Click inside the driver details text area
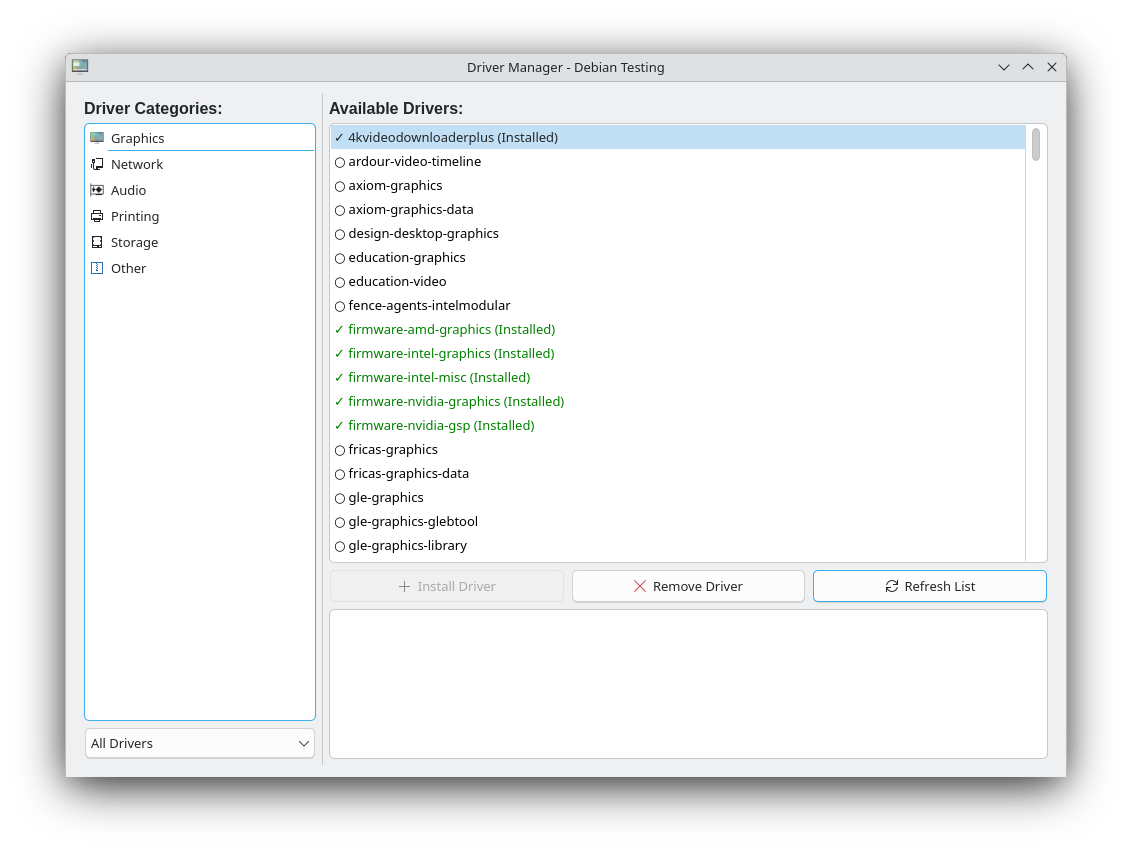1132x854 pixels. point(688,684)
